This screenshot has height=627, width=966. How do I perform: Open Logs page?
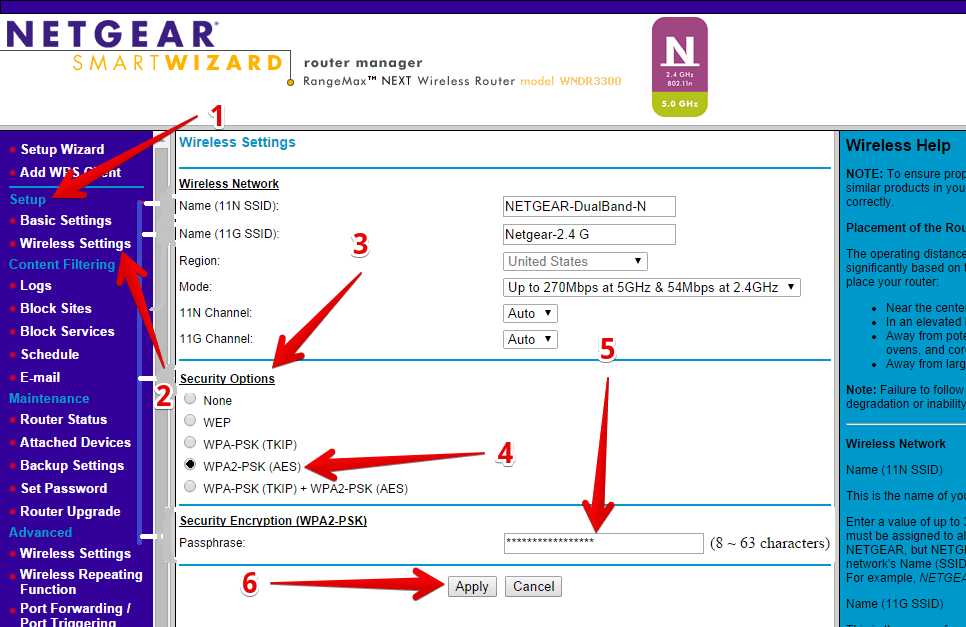(x=36, y=286)
